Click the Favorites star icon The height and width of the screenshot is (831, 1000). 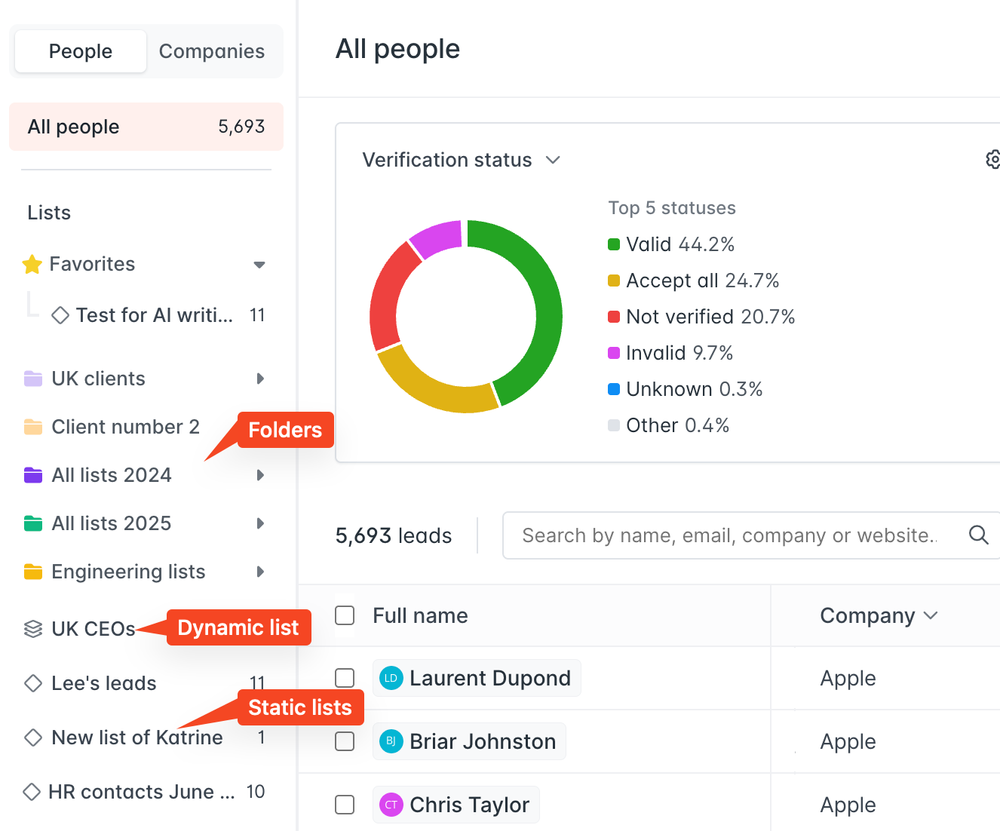coord(31,264)
